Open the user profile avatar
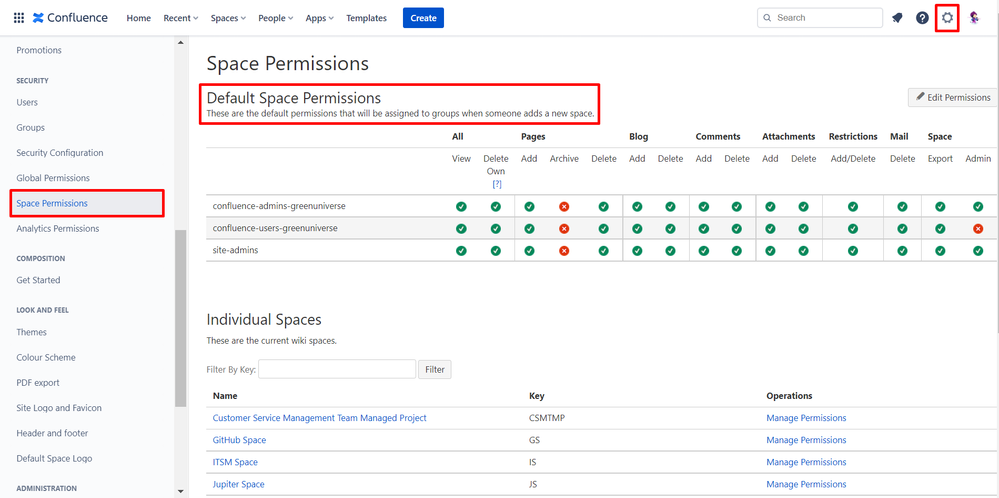 point(974,18)
